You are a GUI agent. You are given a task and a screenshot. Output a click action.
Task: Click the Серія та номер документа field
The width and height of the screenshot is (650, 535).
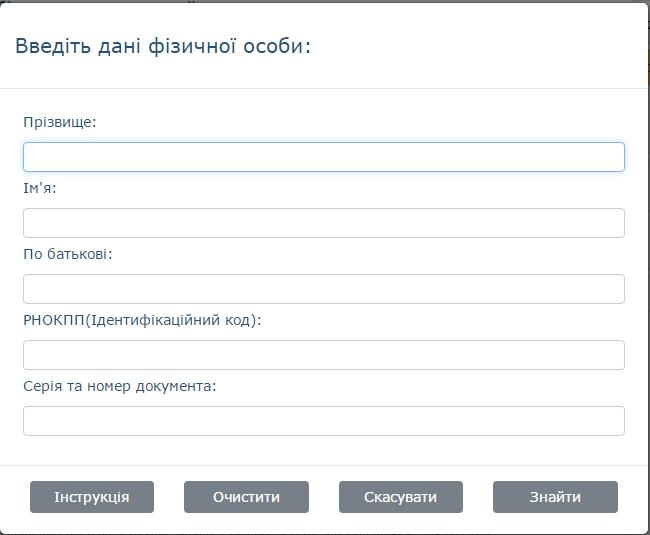point(323,421)
